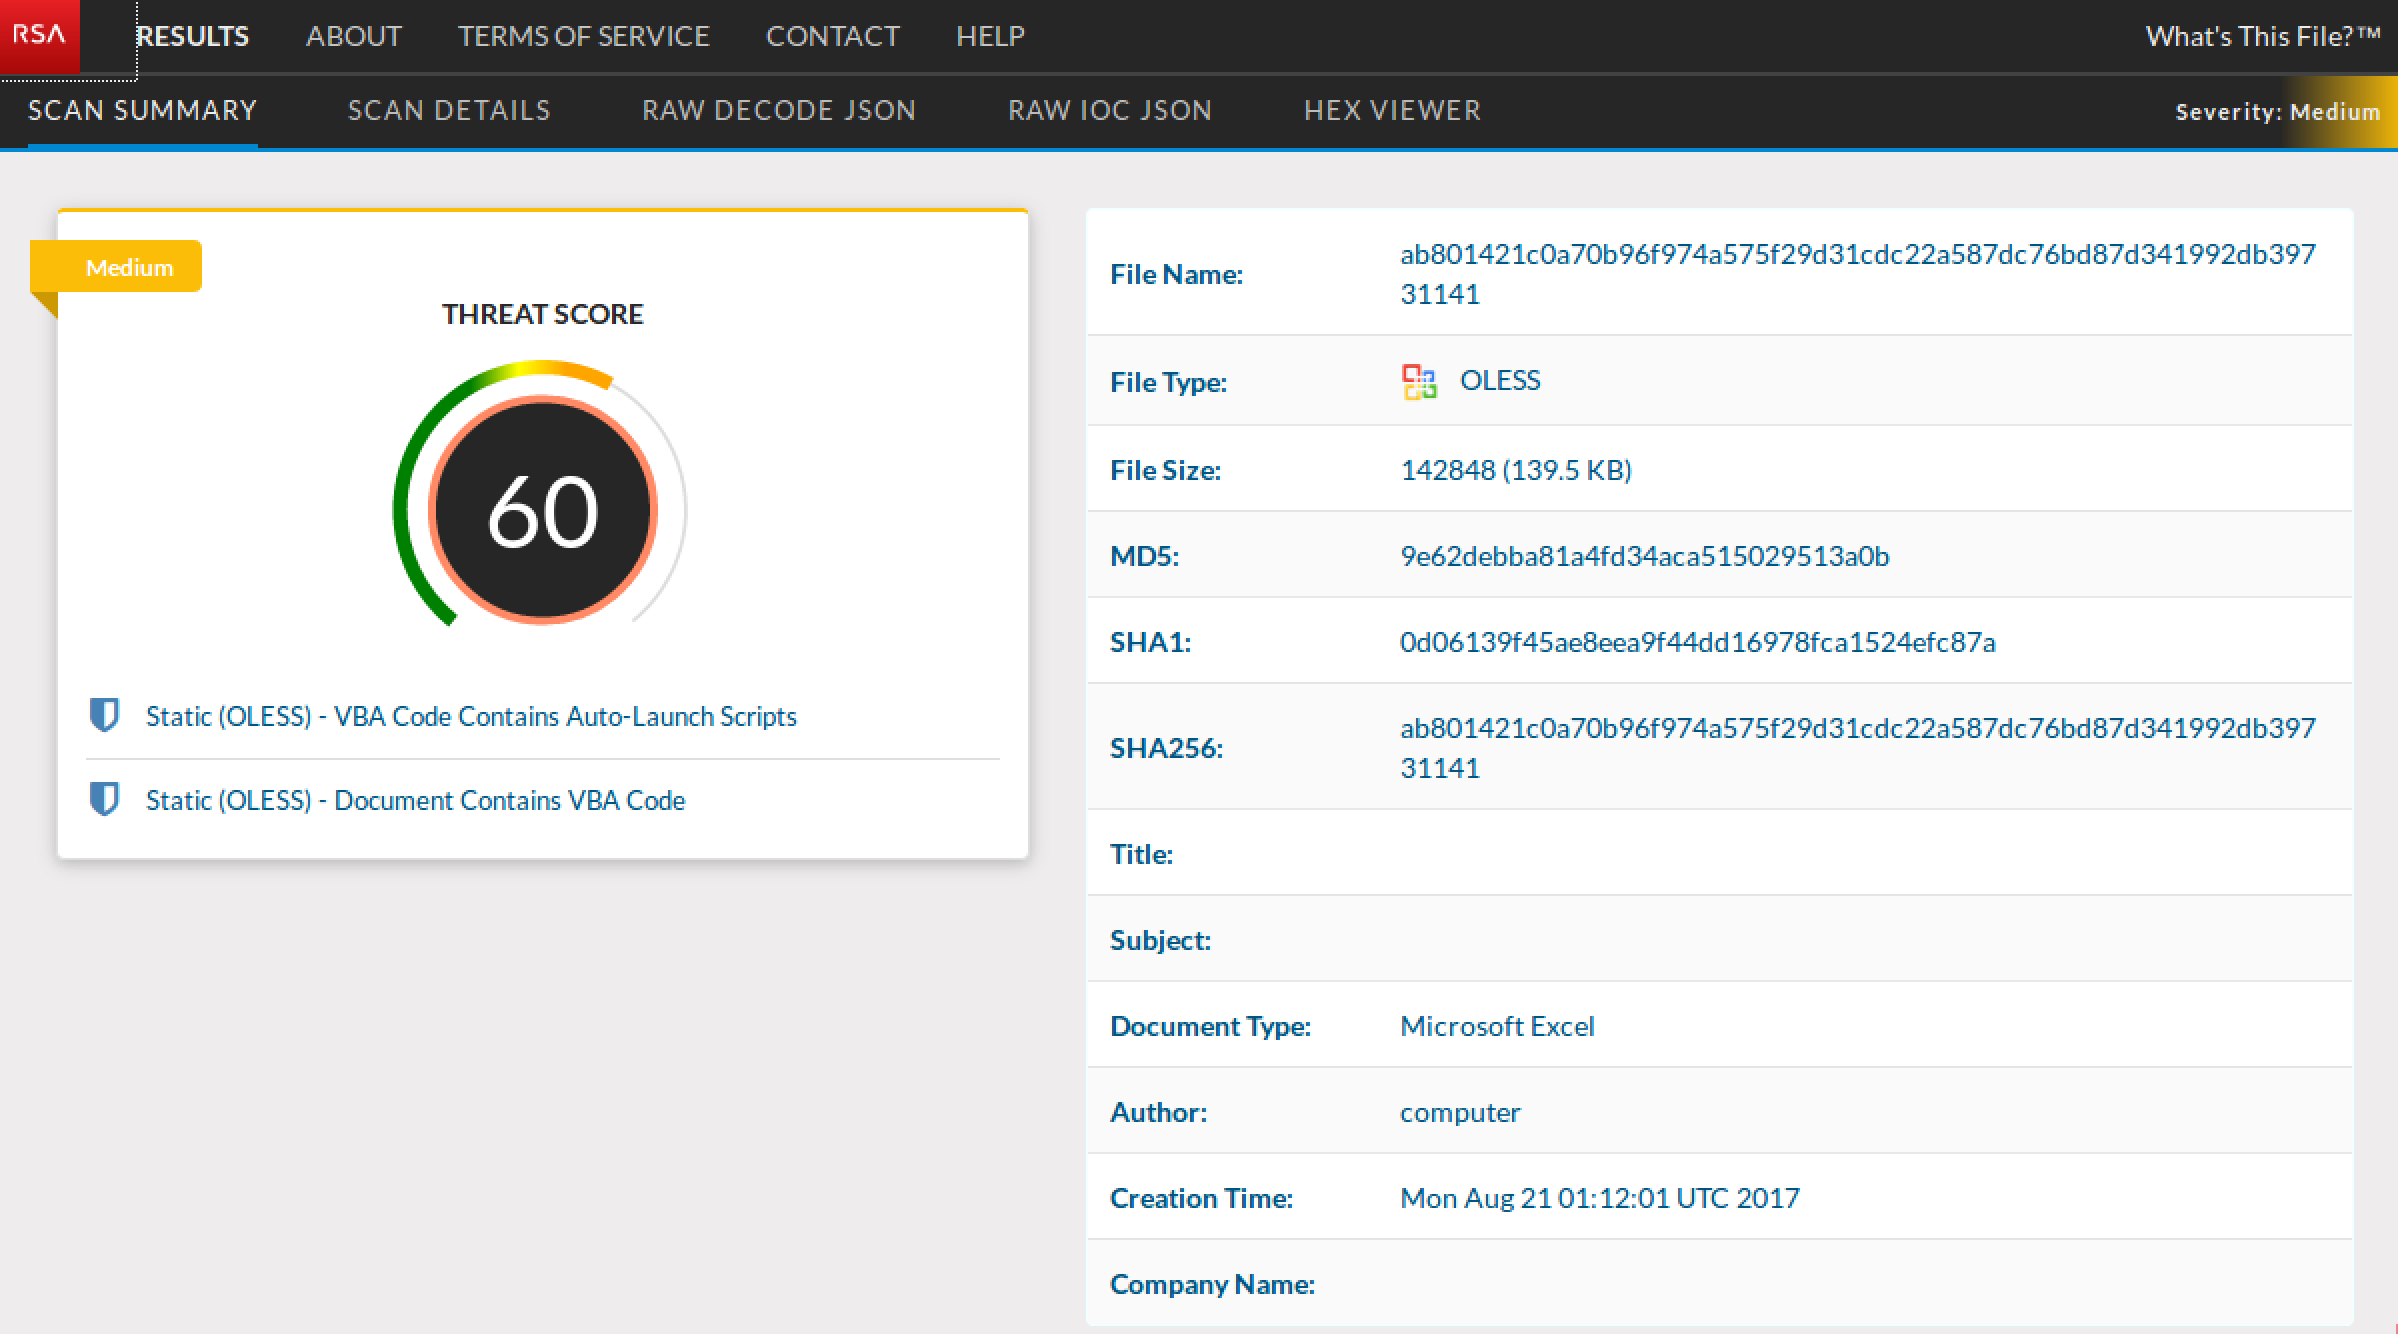
Task: Open the Raw IOC JSON tab
Action: pyautogui.click(x=1109, y=110)
